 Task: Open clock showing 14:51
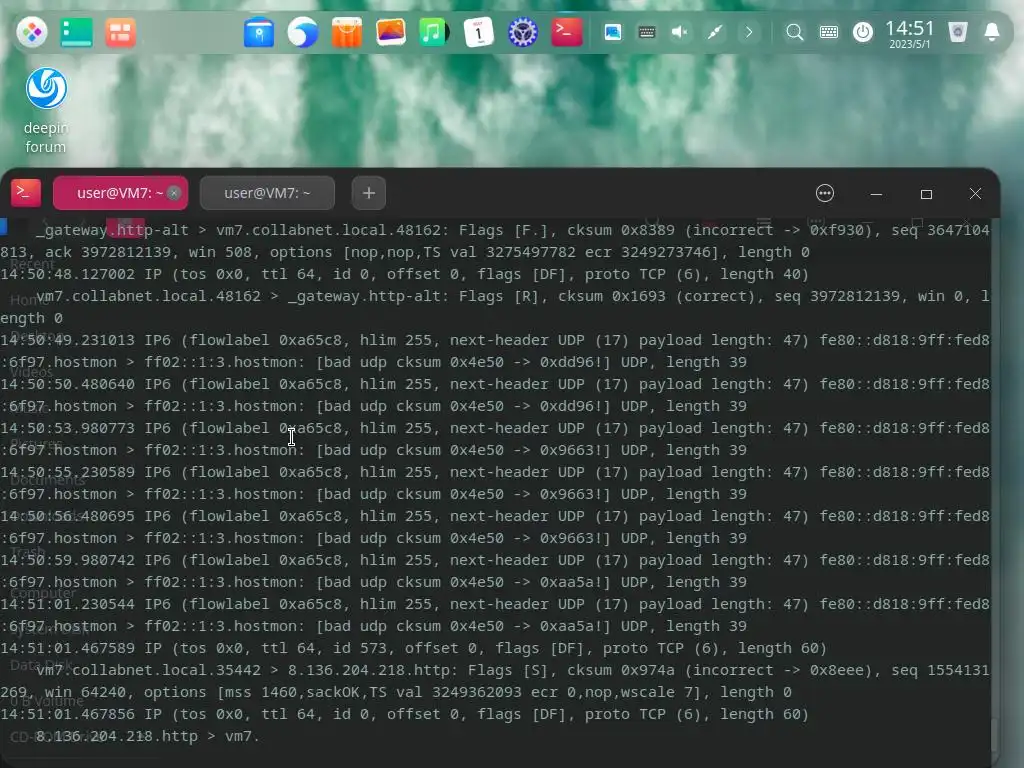pyautogui.click(x=910, y=33)
